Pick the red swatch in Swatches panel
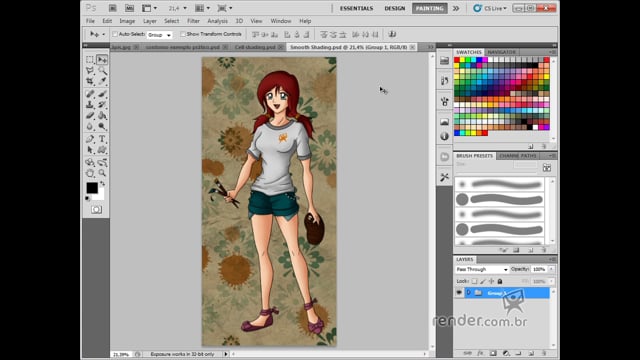This screenshot has height=360, width=640. tap(457, 60)
